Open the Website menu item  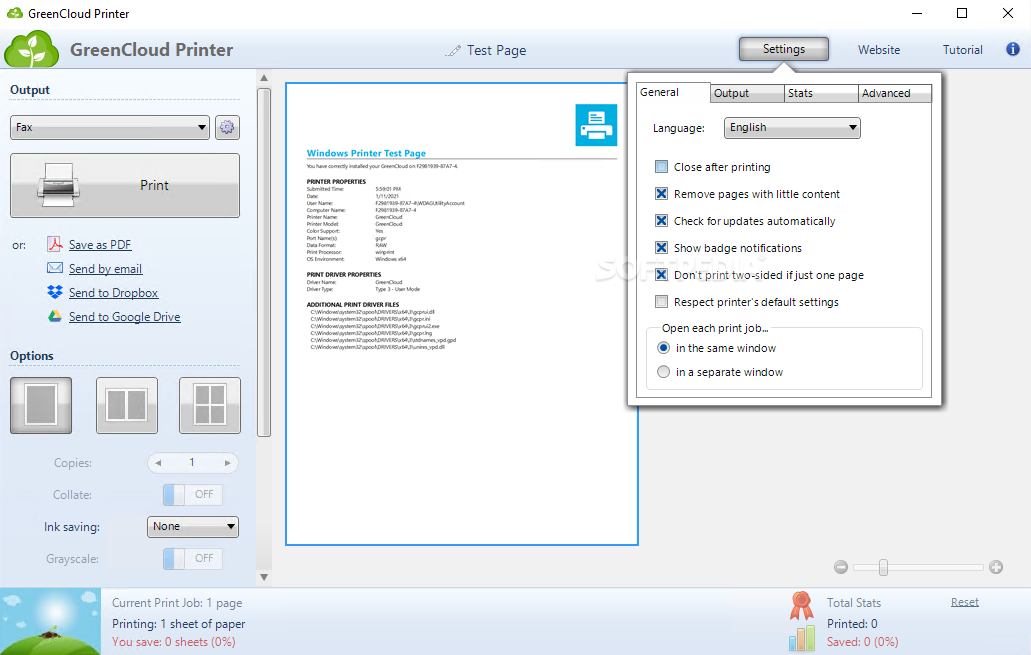(x=878, y=50)
